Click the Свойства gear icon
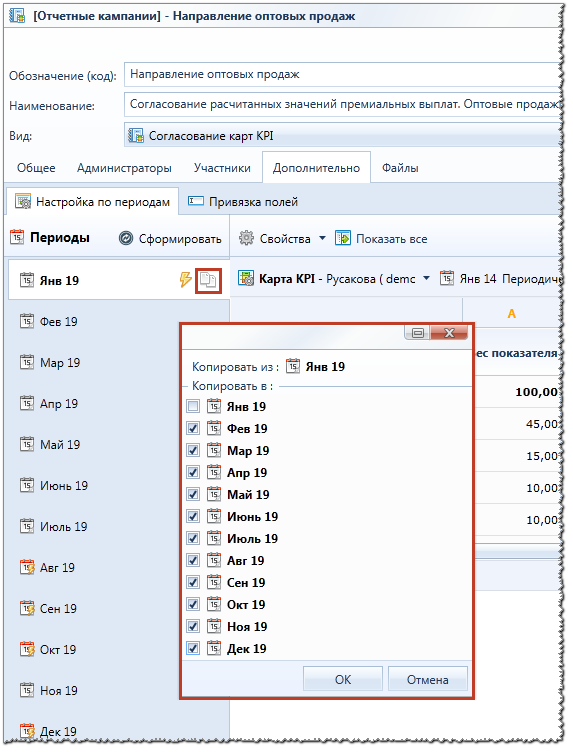Screen dimensions: 573x752 click(x=246, y=238)
